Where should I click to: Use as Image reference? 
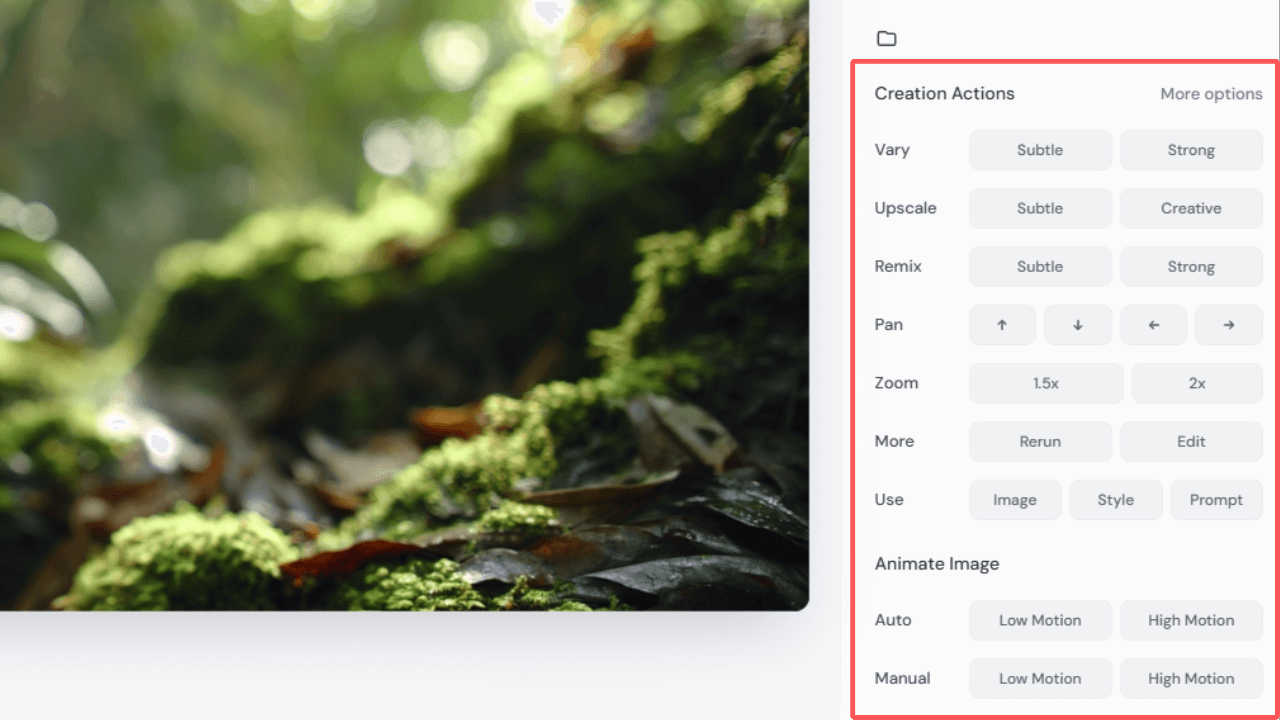coord(1015,500)
